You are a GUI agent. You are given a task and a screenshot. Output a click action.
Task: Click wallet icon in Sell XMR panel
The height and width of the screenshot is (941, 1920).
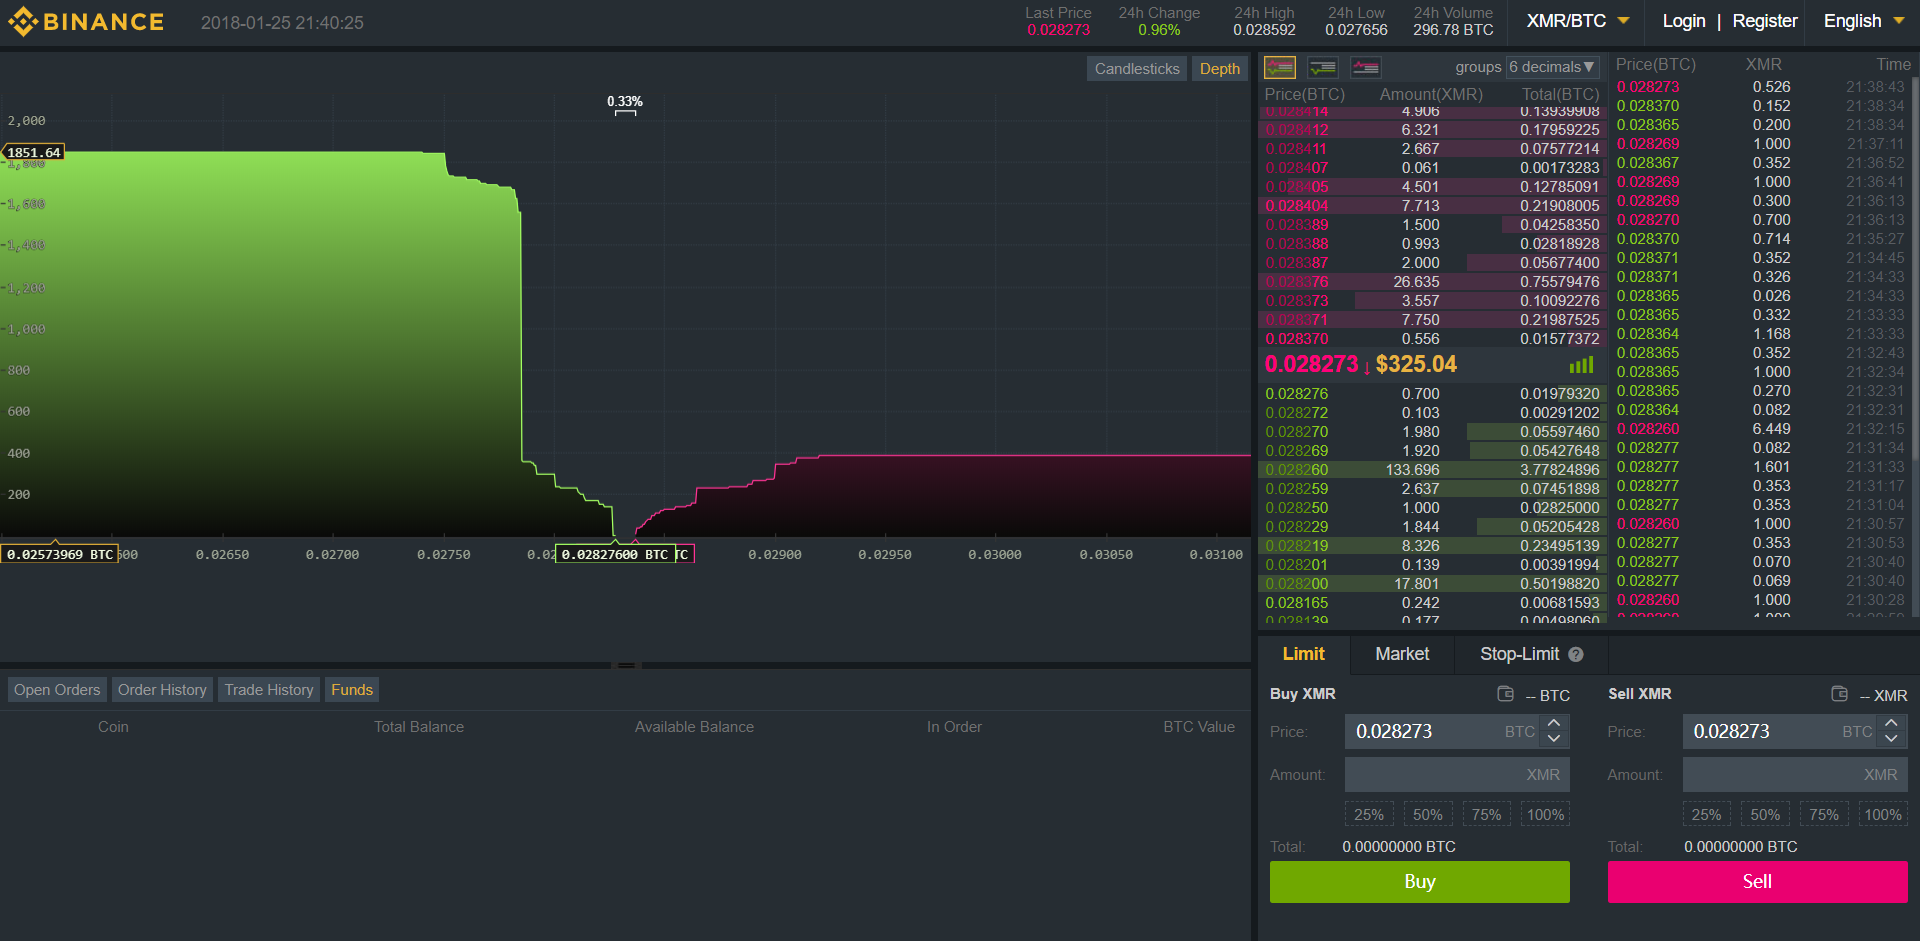(1839, 694)
